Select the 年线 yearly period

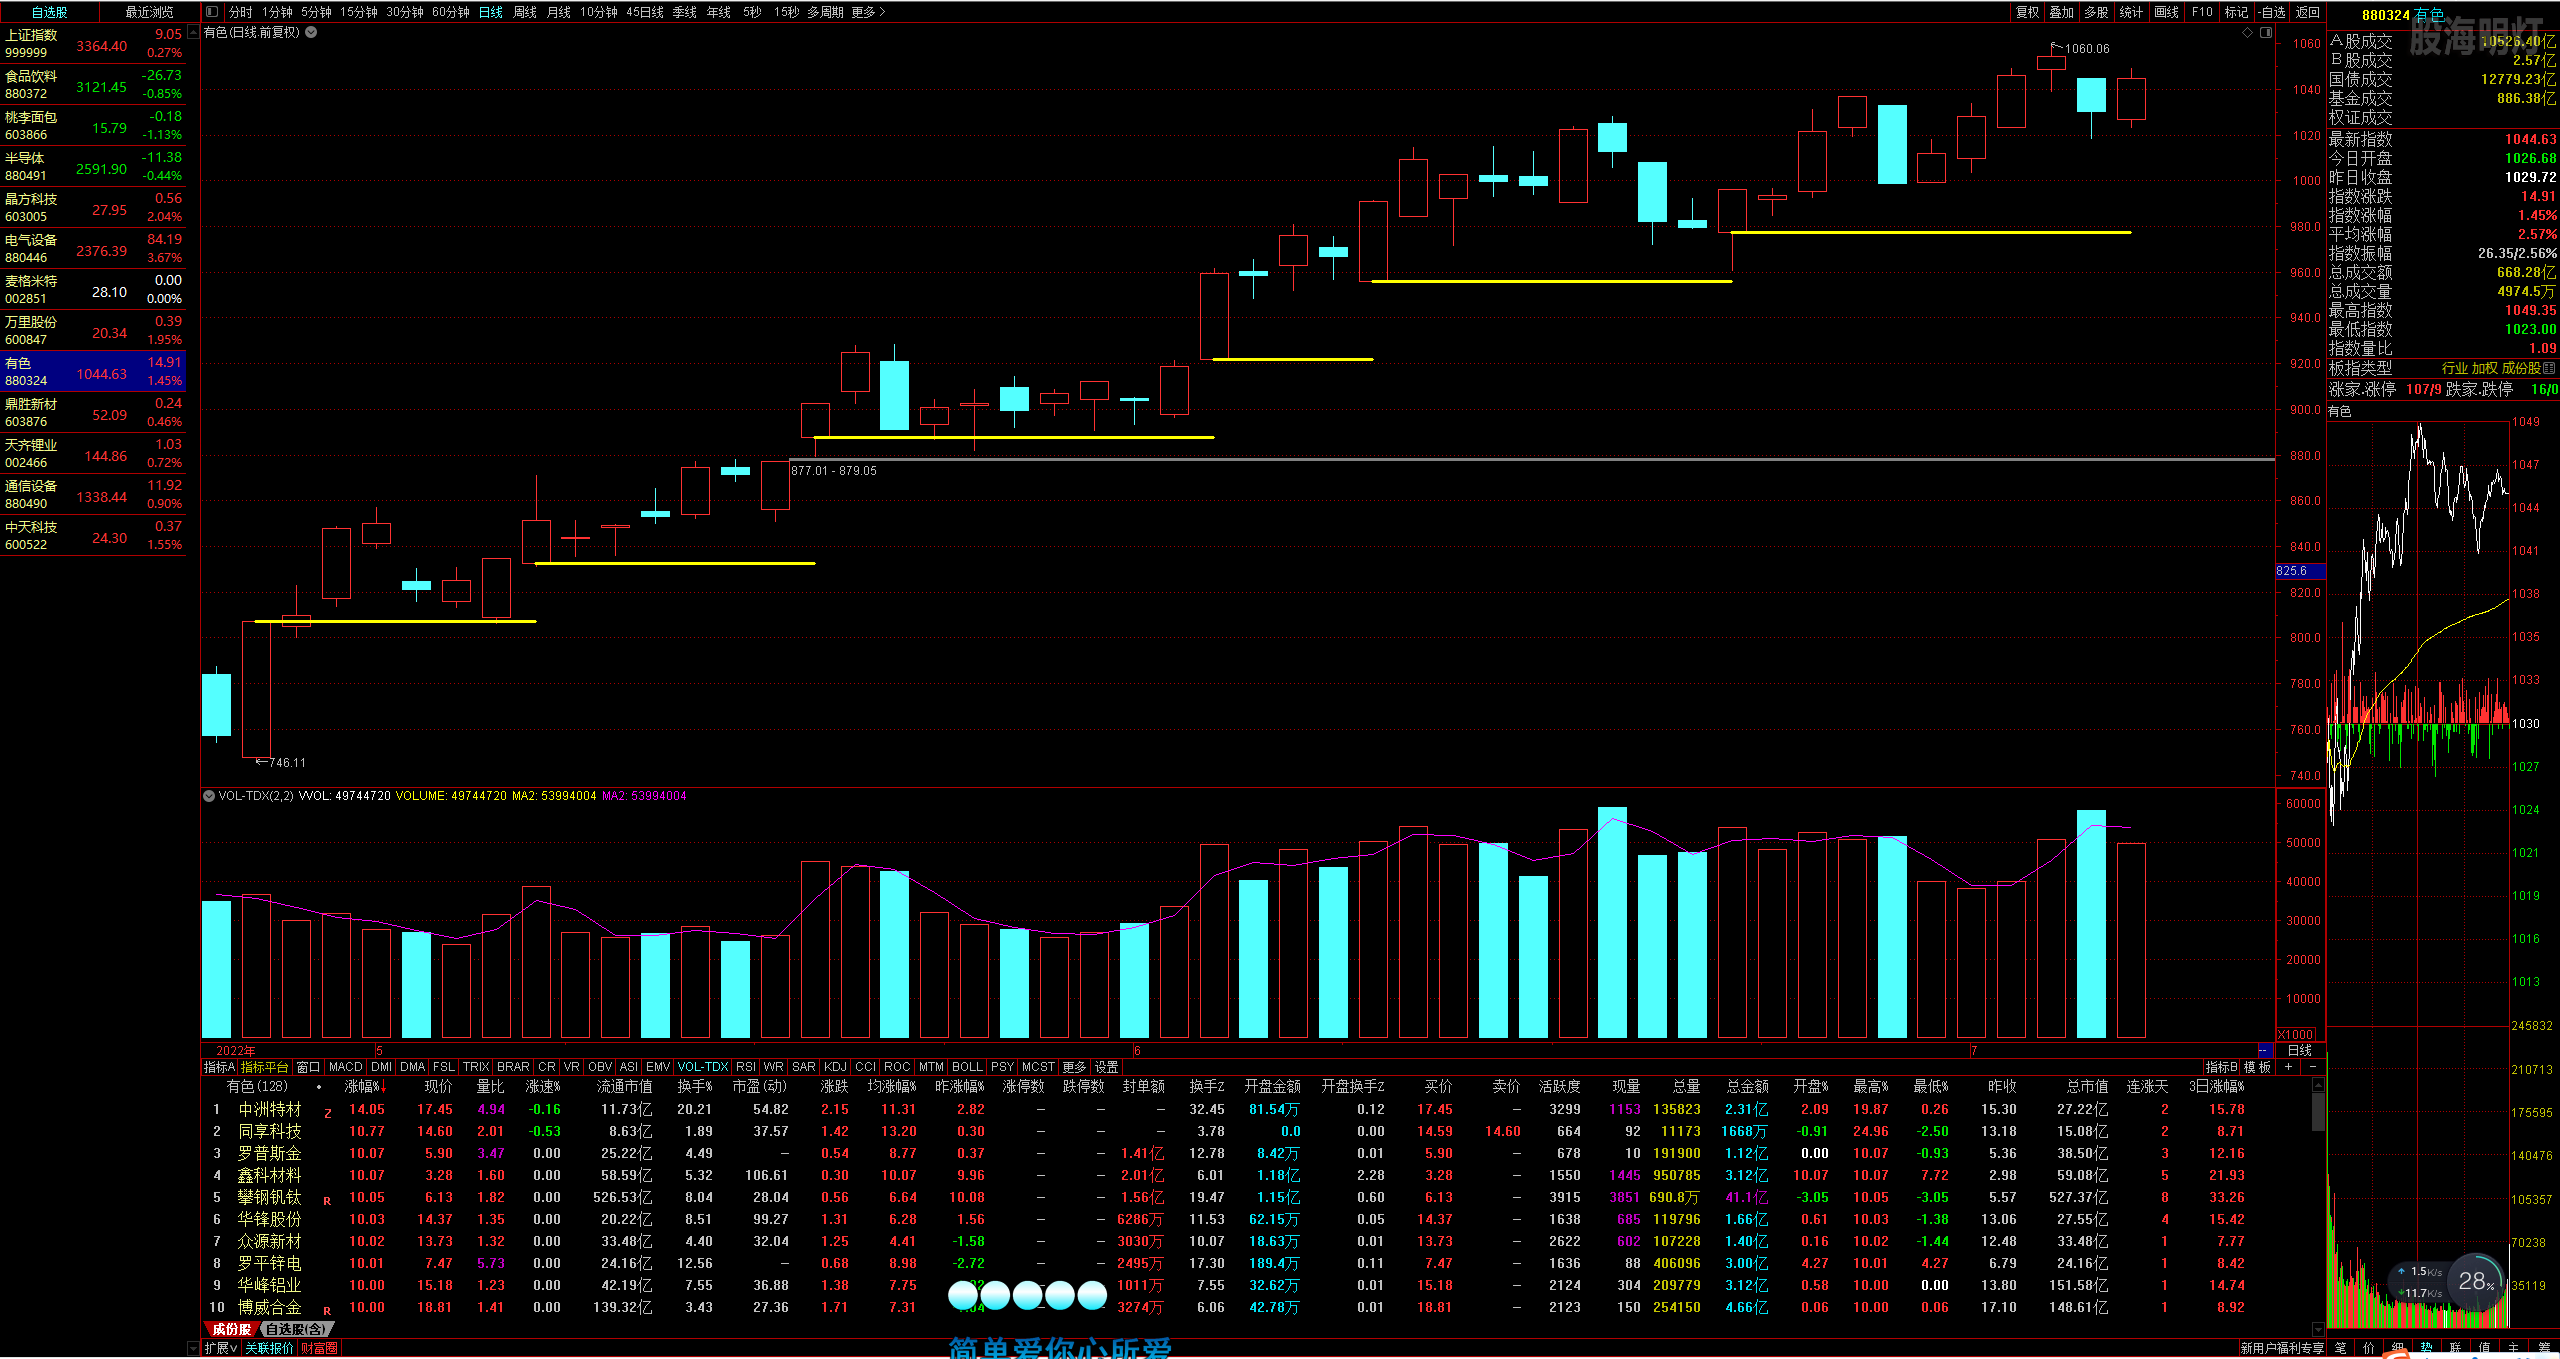click(x=719, y=12)
